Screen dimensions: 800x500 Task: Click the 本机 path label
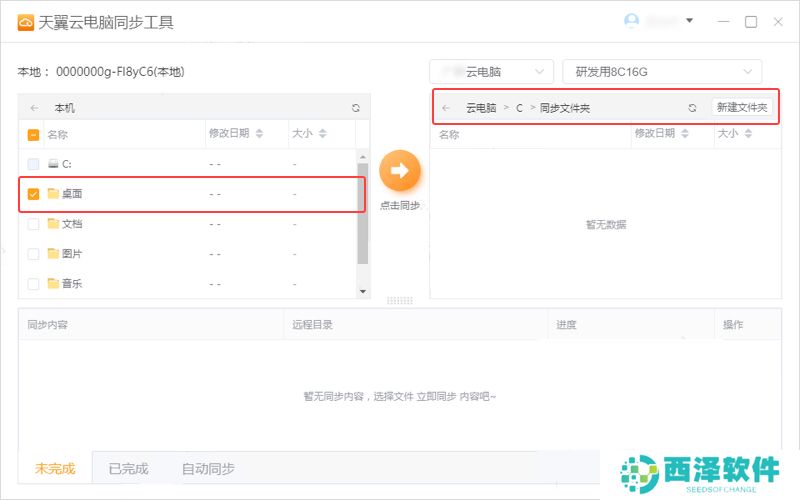64,108
